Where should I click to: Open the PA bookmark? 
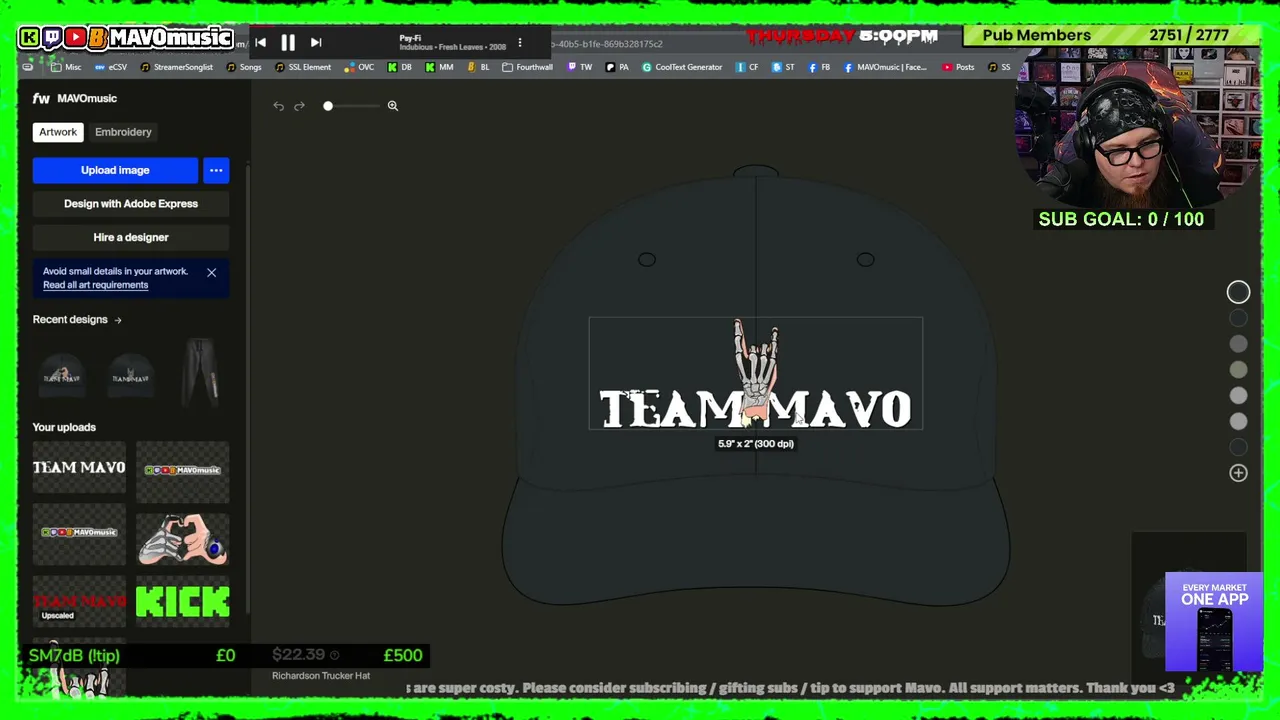pos(617,68)
